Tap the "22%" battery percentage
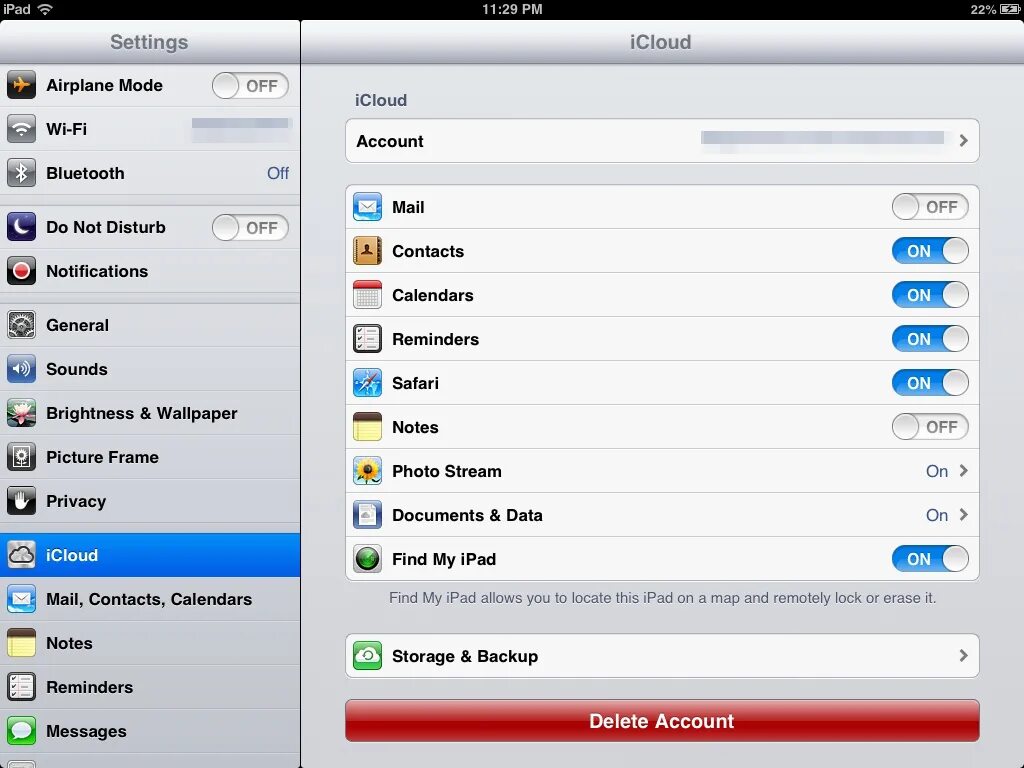Screen dimensions: 1024x768 [983, 9]
